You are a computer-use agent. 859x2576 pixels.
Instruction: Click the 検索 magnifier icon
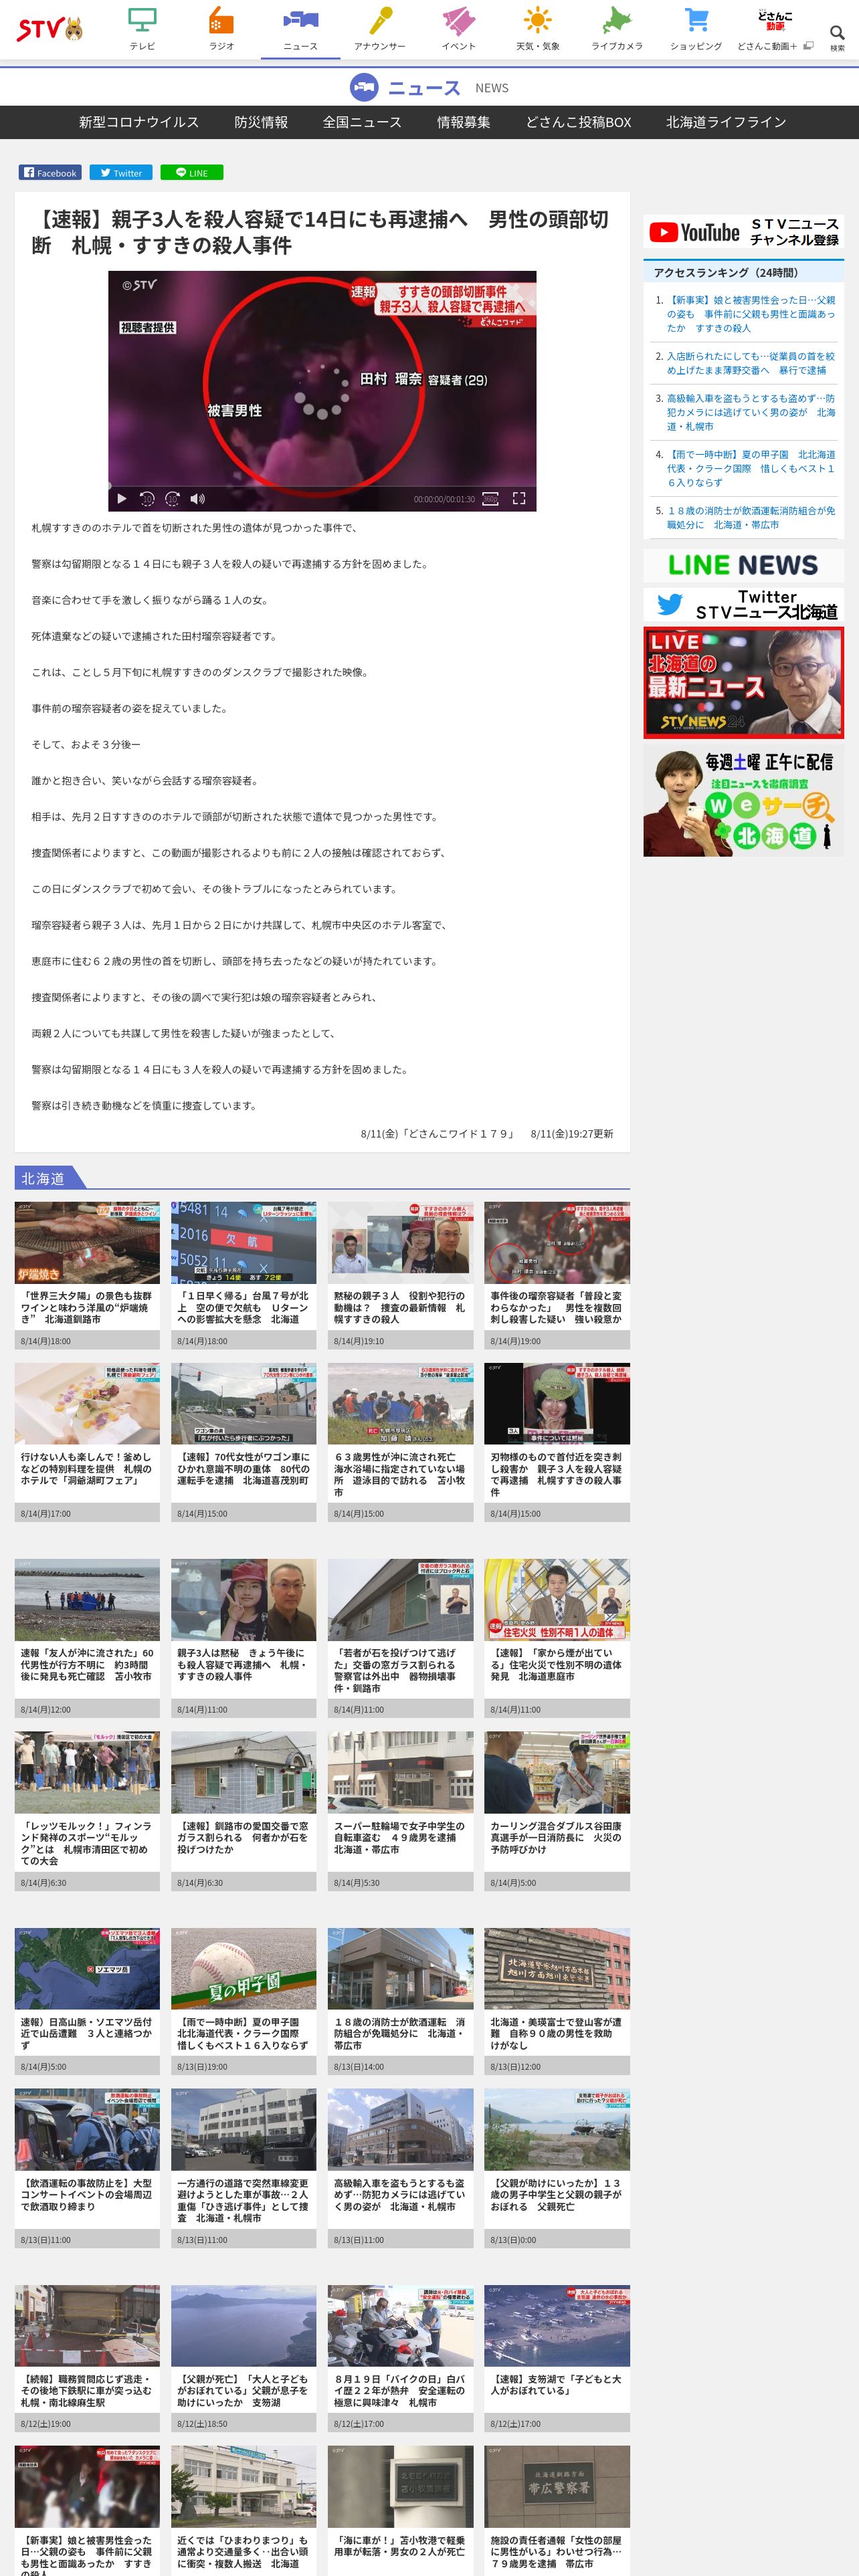tap(837, 33)
